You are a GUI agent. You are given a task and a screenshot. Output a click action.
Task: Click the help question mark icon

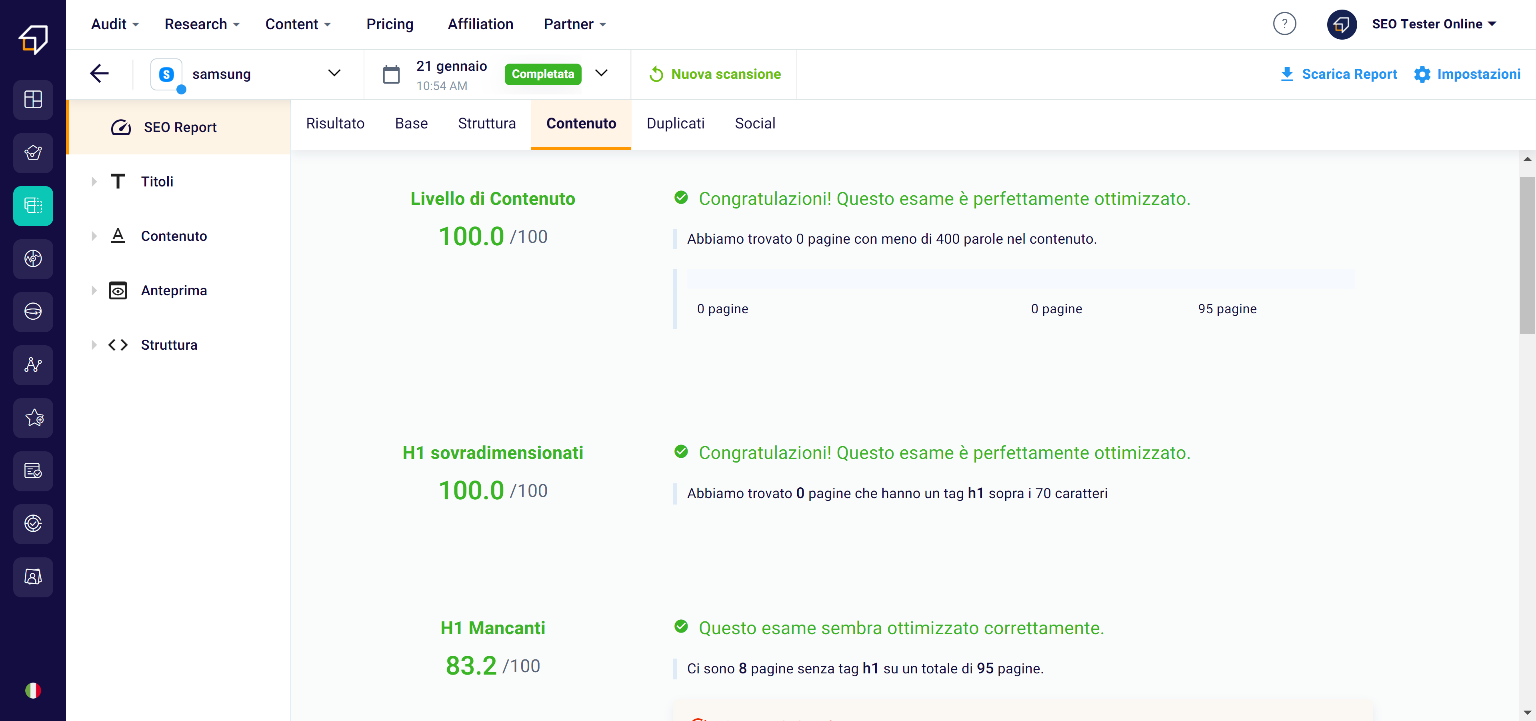[x=1284, y=23]
